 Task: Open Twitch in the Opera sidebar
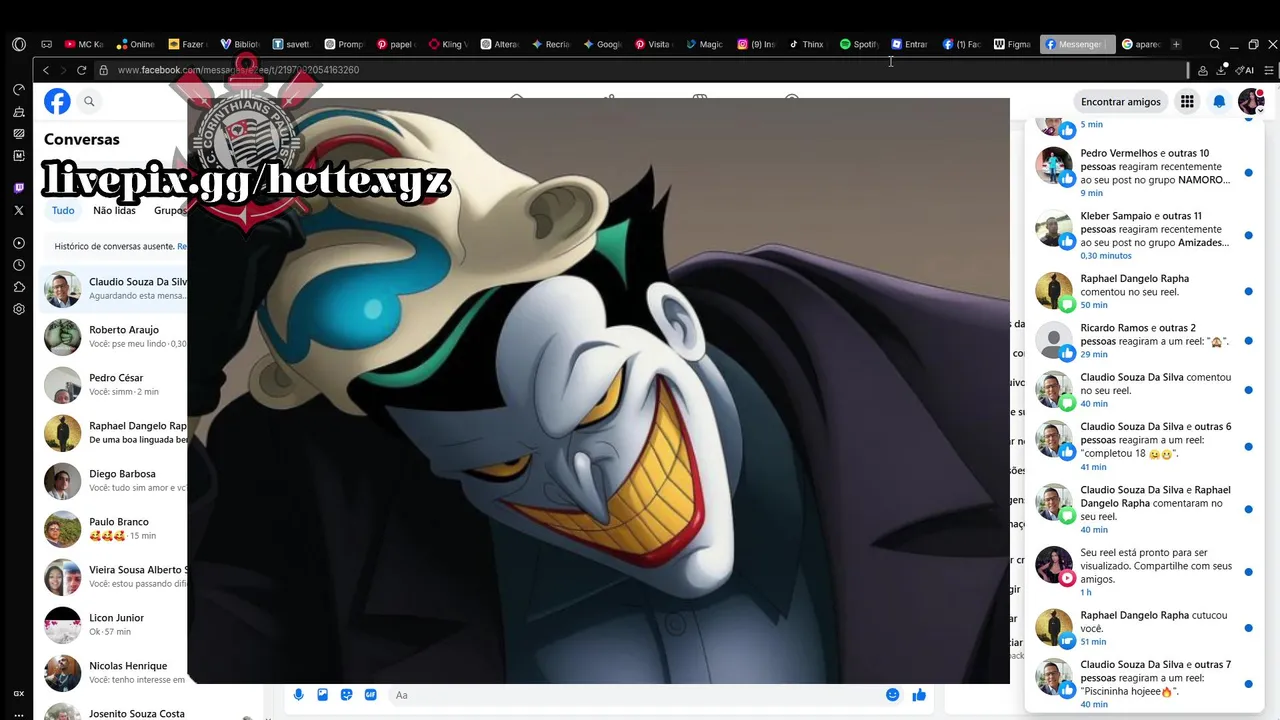19,188
